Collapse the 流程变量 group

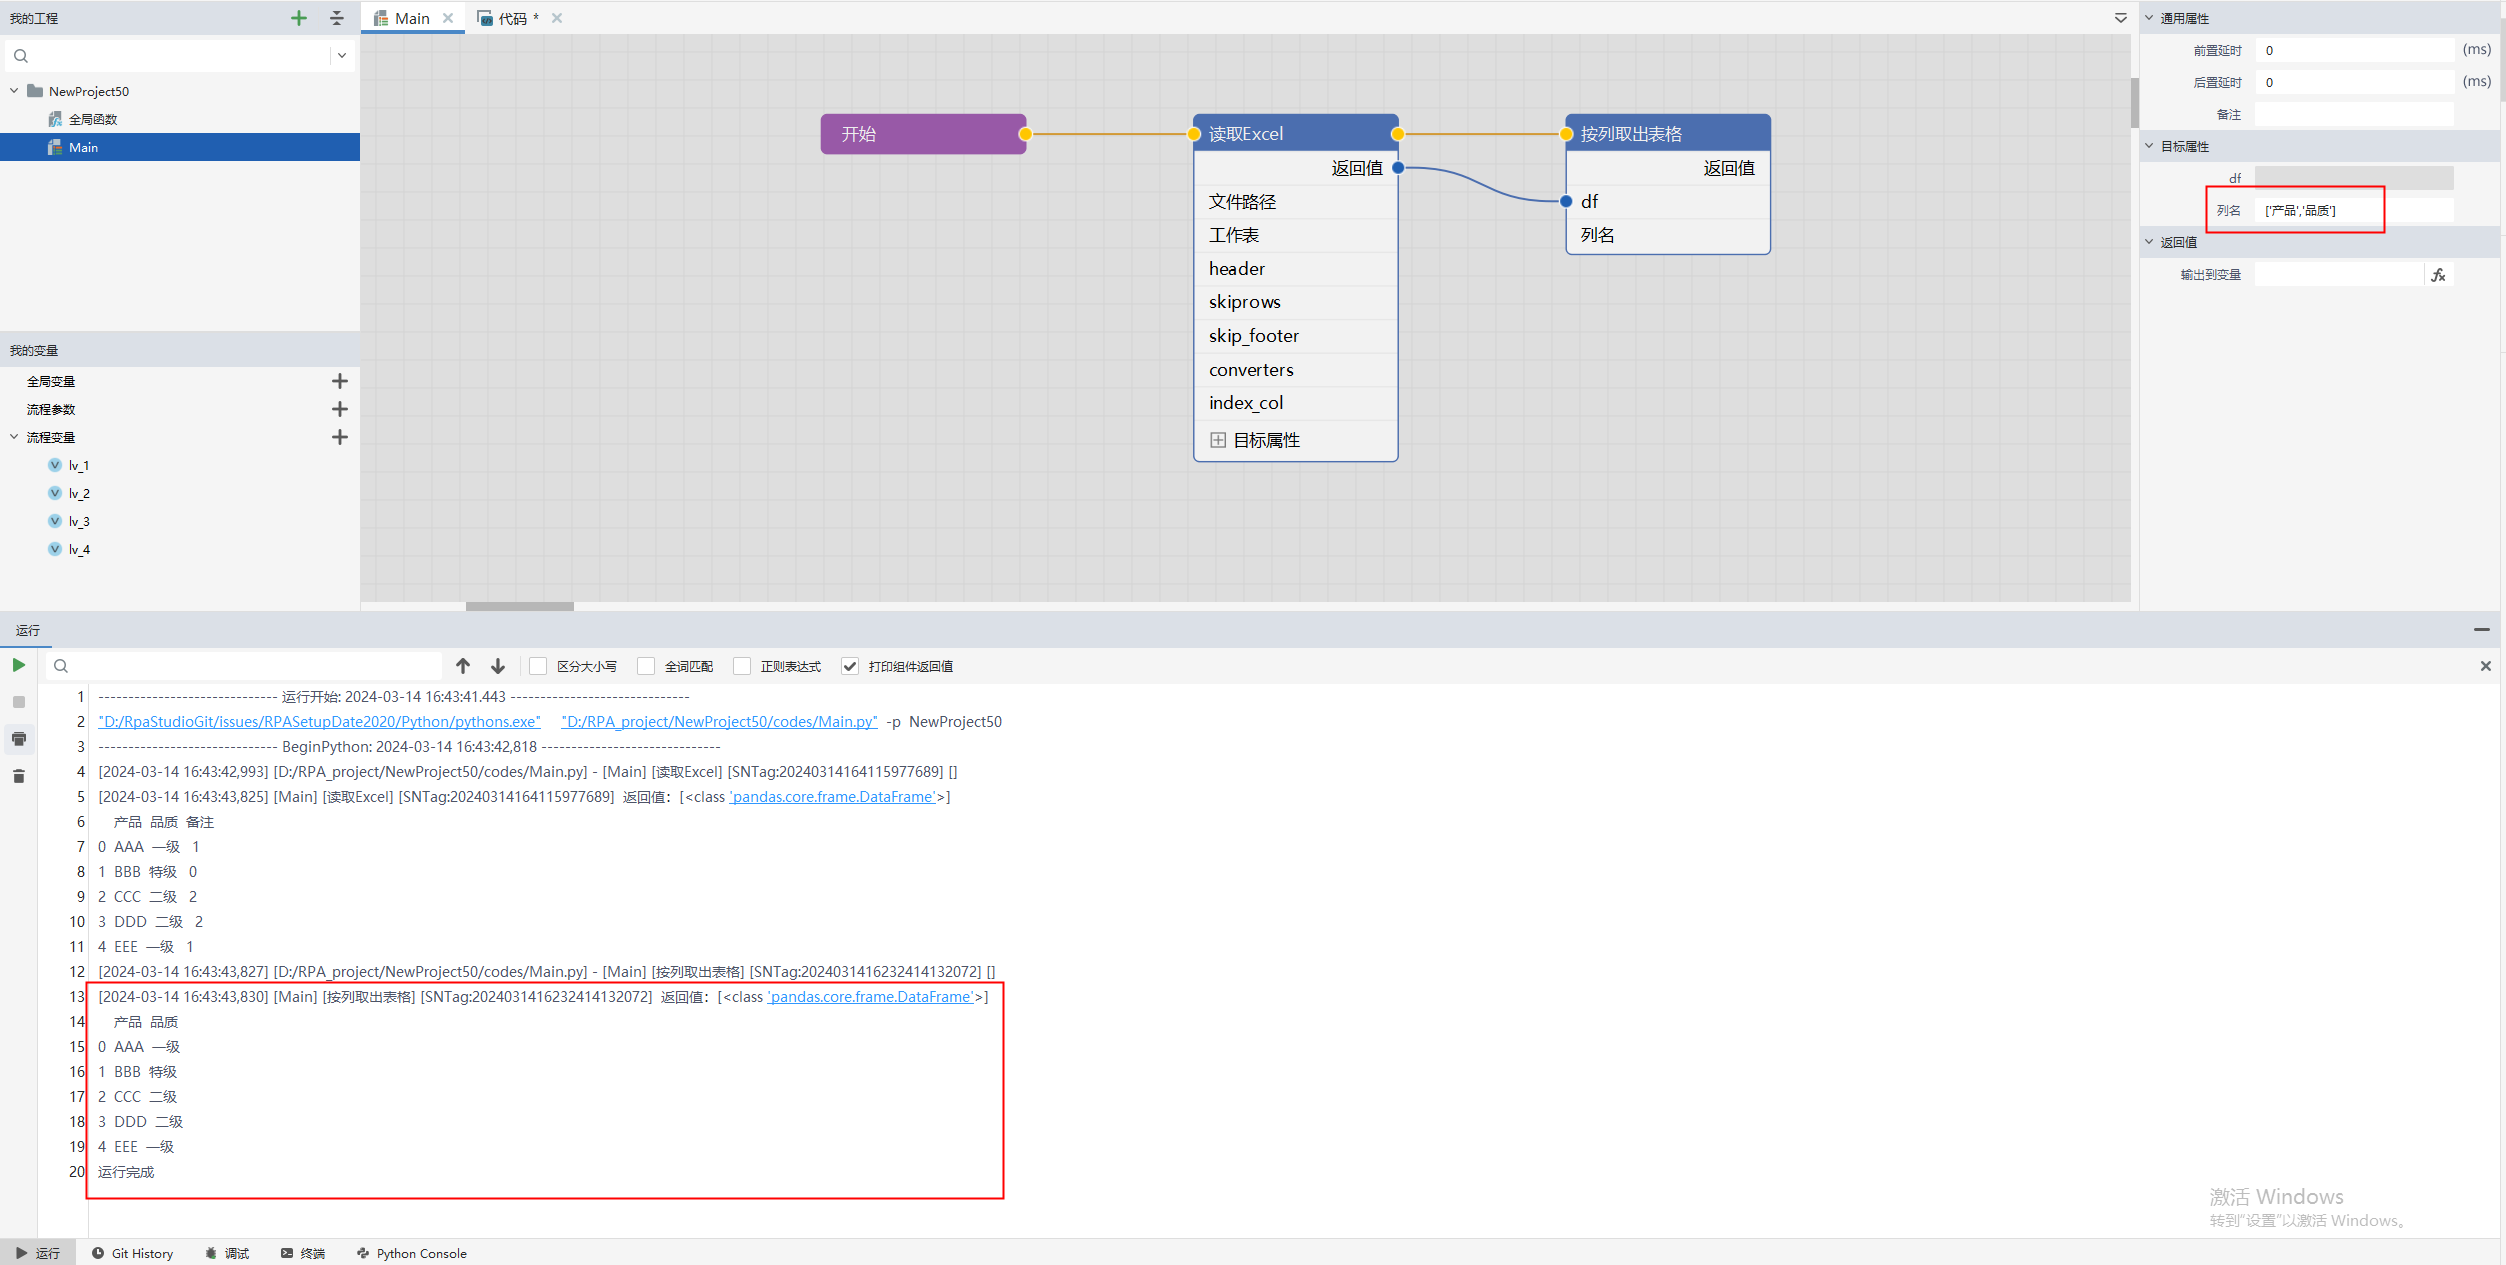pos(14,437)
